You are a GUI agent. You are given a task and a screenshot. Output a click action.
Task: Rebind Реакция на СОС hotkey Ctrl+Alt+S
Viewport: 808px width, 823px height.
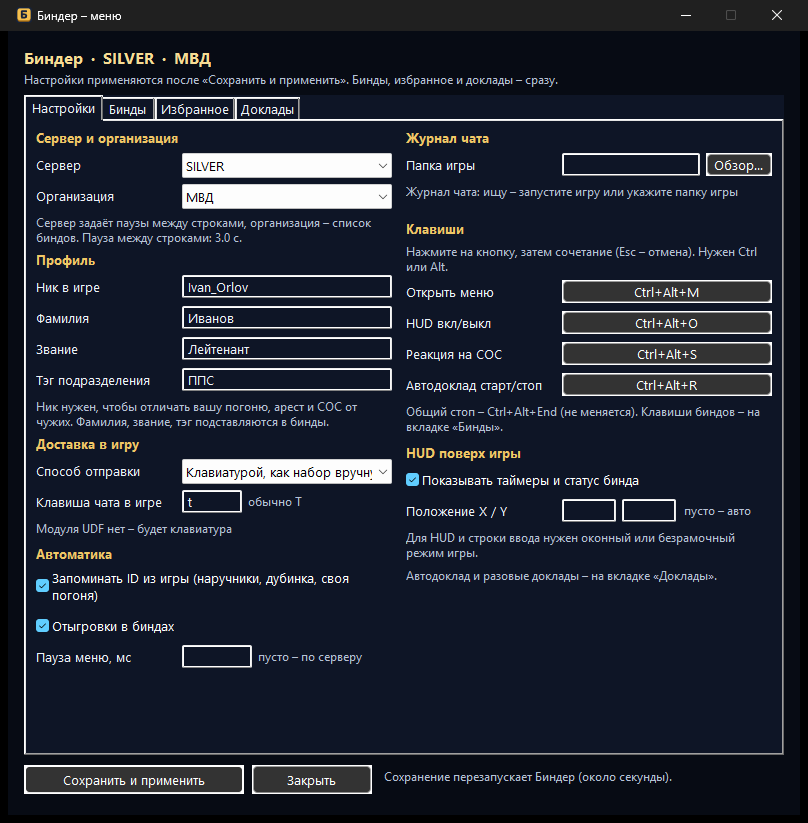coord(667,354)
